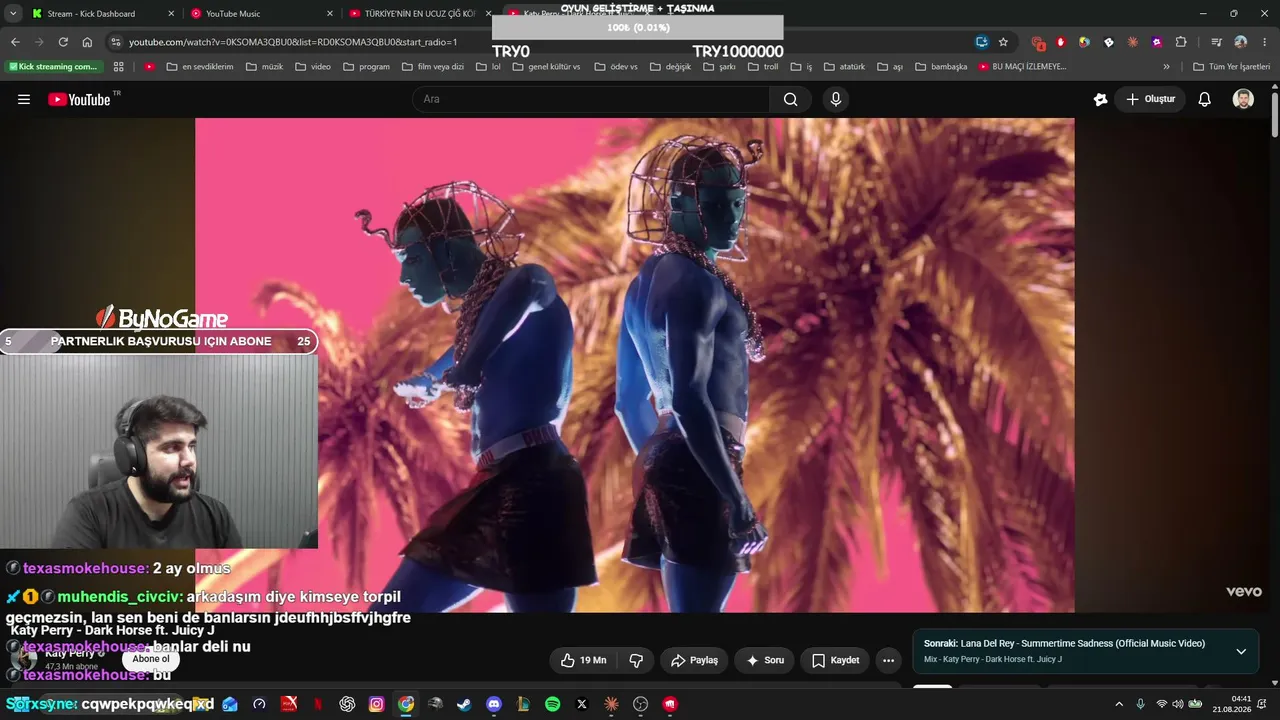Click the Kaydet save button
This screenshot has height=720, width=1280.
(836, 660)
